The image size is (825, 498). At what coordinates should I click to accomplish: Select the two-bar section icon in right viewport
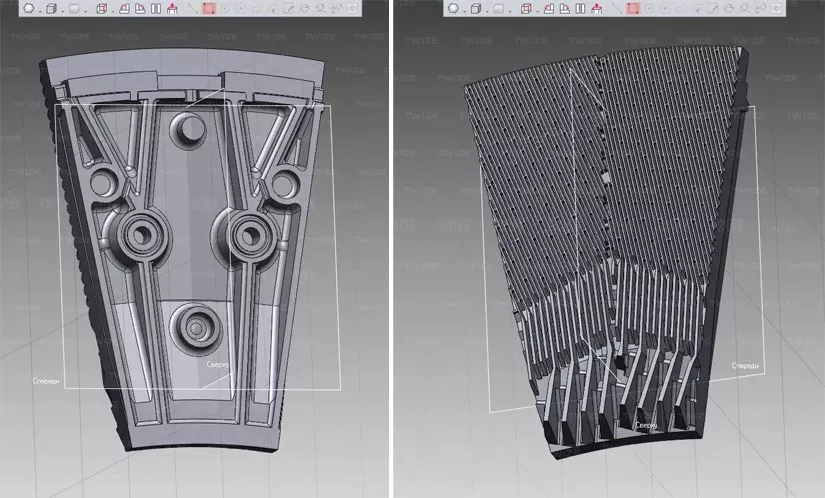coord(580,8)
